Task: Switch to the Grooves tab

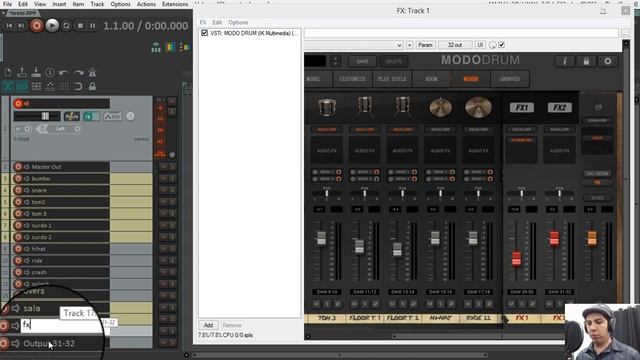Action: pos(510,79)
